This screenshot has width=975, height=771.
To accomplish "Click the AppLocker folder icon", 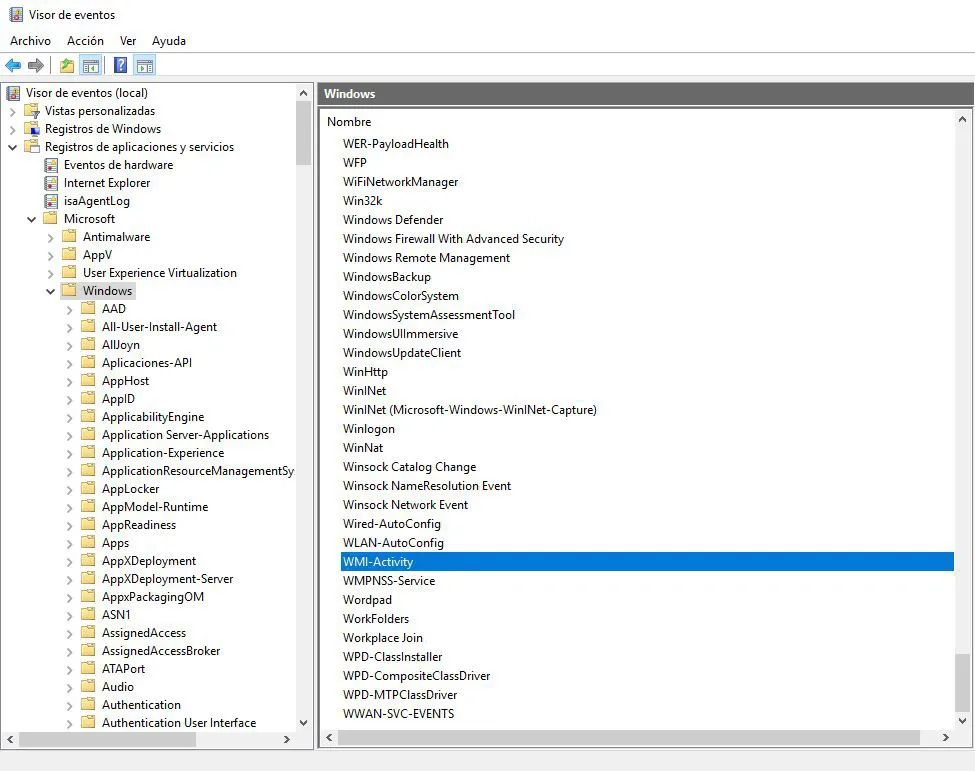I will (x=89, y=489).
